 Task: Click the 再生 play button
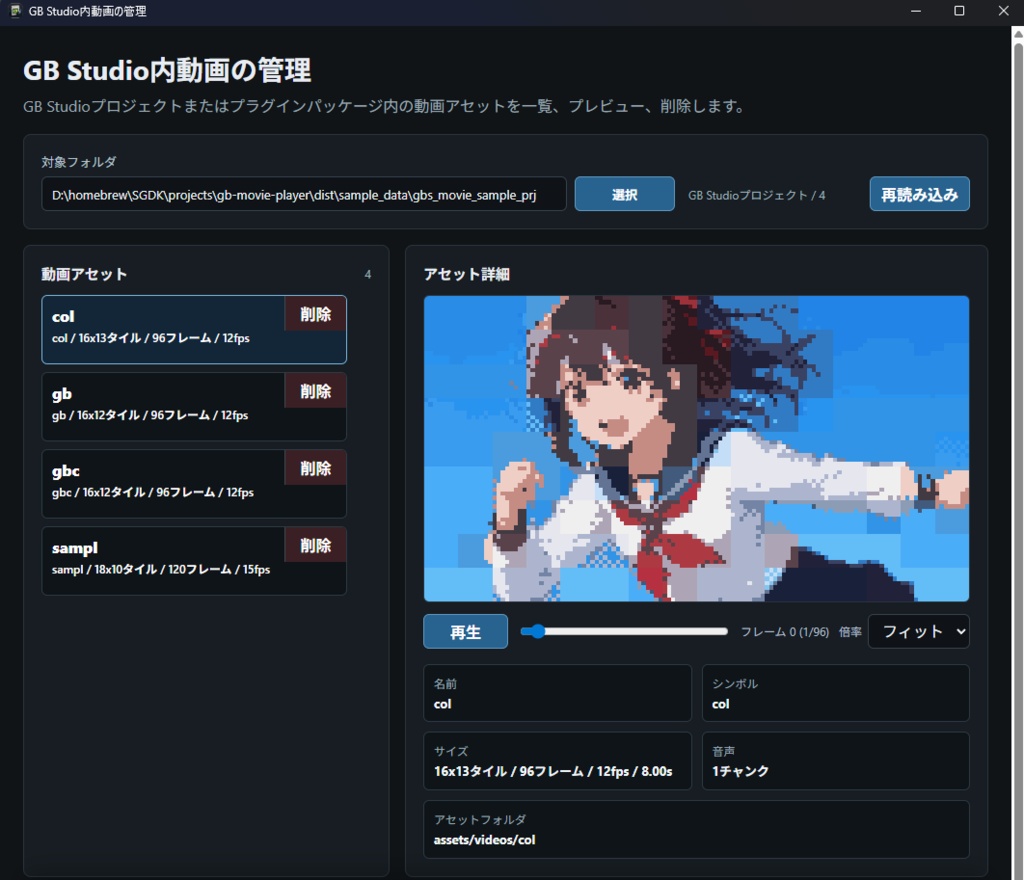tap(466, 631)
